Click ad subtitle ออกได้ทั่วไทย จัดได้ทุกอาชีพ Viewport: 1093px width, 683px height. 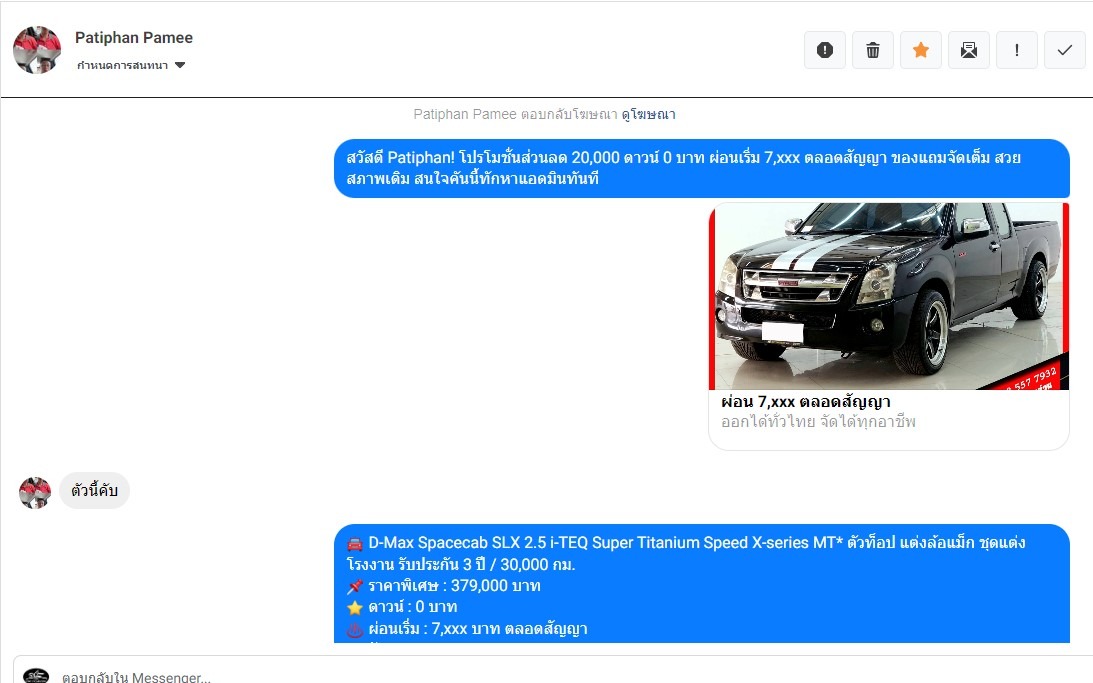[818, 422]
